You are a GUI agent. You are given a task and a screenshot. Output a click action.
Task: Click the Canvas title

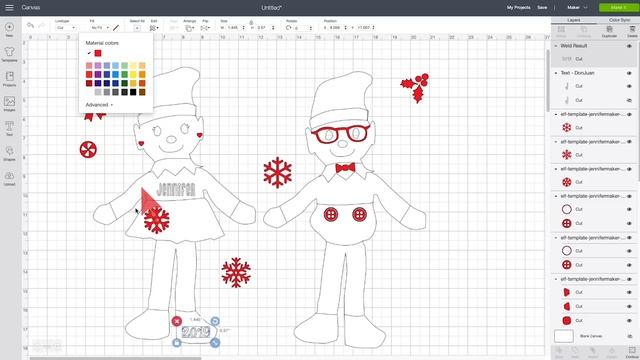pyautogui.click(x=31, y=7)
